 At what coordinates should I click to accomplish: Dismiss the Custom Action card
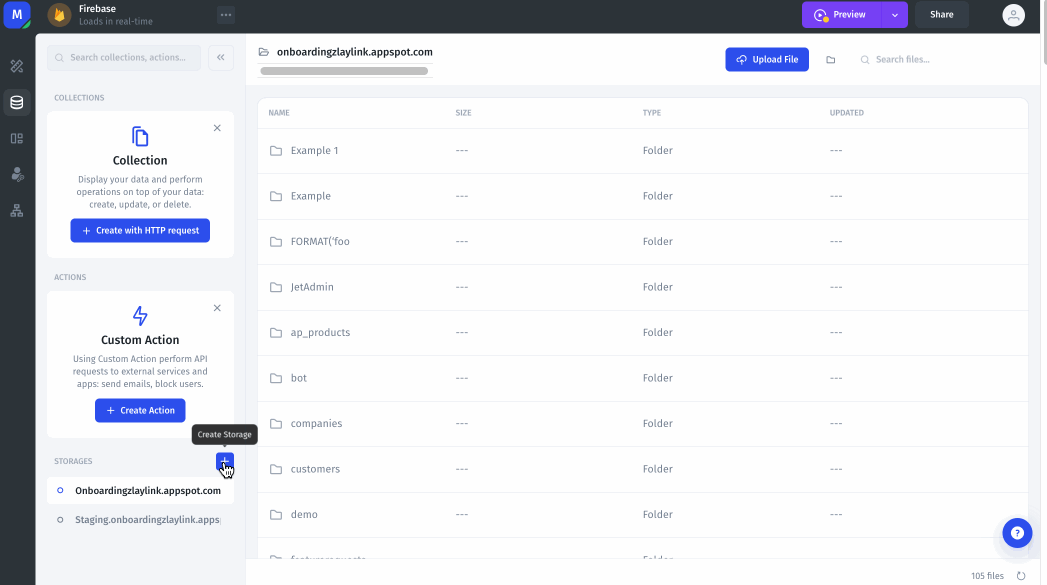(x=217, y=308)
